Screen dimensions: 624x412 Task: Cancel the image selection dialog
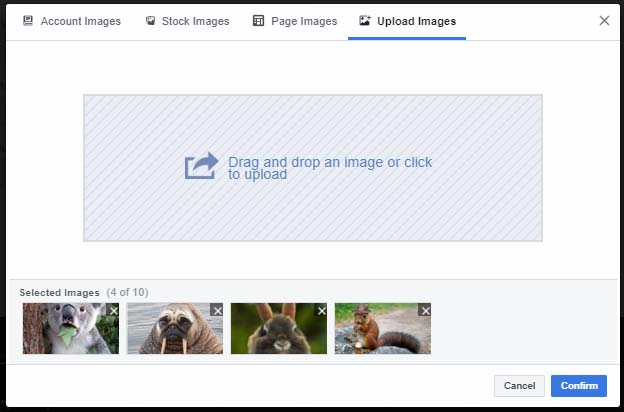point(519,386)
